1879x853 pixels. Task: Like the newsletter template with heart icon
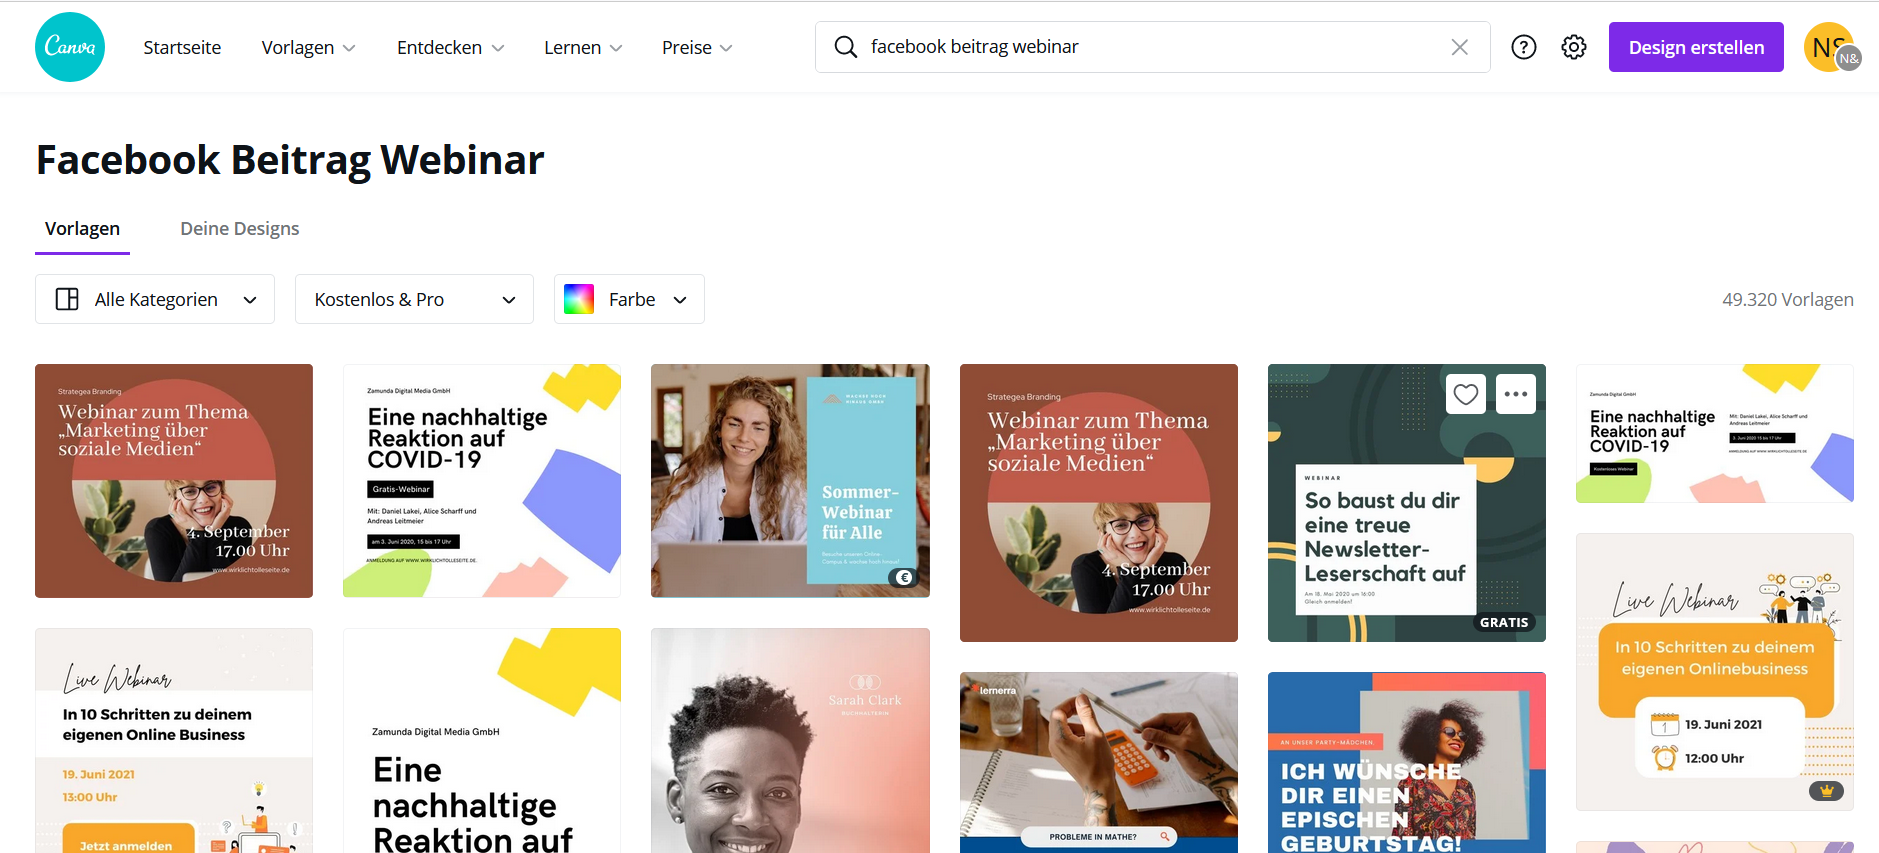1466,394
